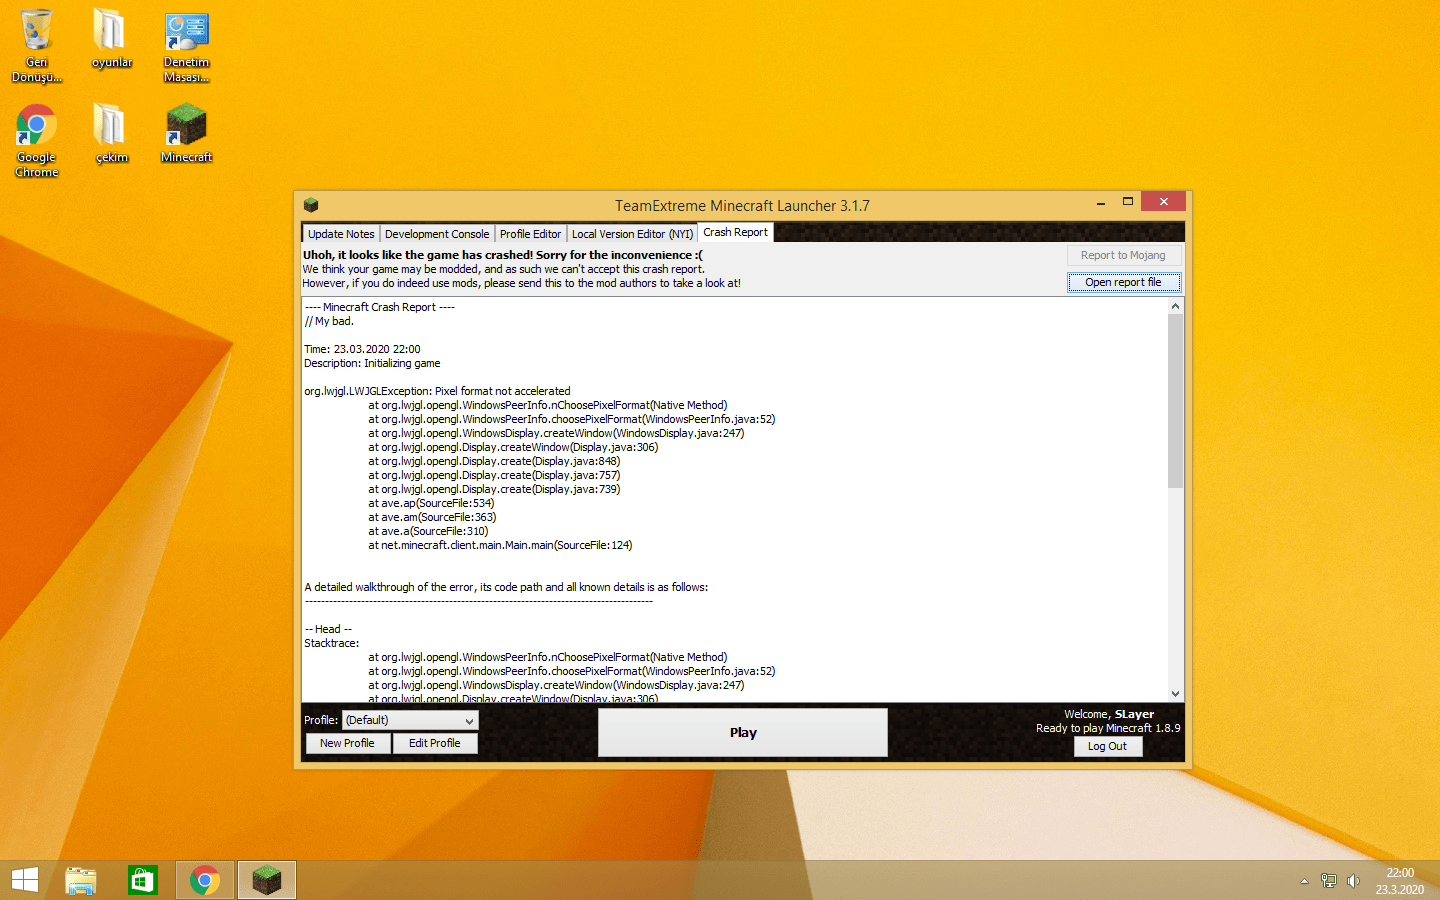Viewport: 1440px width, 900px height.
Task: Click the 'at ave.ap(SourceFile:534)' stack line
Action: 431,503
